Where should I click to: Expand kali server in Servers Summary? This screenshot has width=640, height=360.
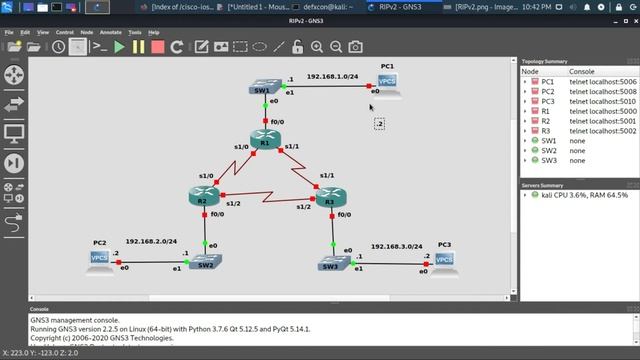(x=525, y=195)
